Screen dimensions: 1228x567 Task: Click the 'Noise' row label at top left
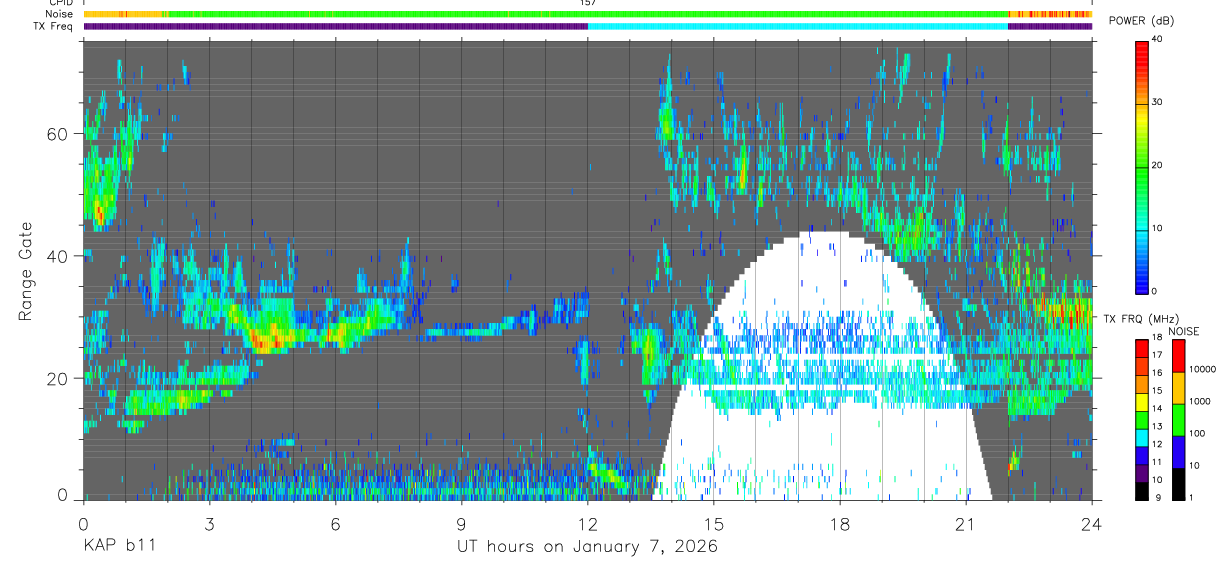[x=59, y=15]
